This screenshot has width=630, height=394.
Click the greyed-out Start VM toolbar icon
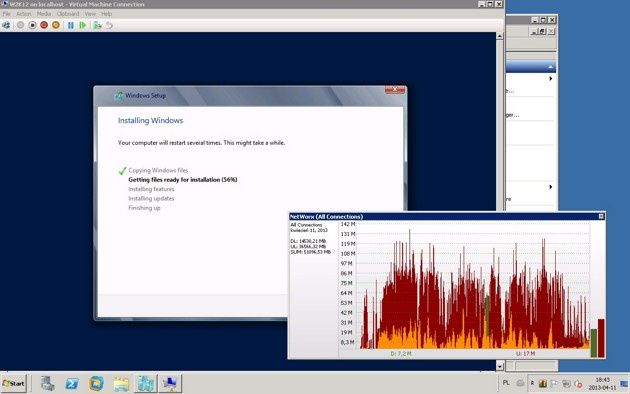coord(20,25)
